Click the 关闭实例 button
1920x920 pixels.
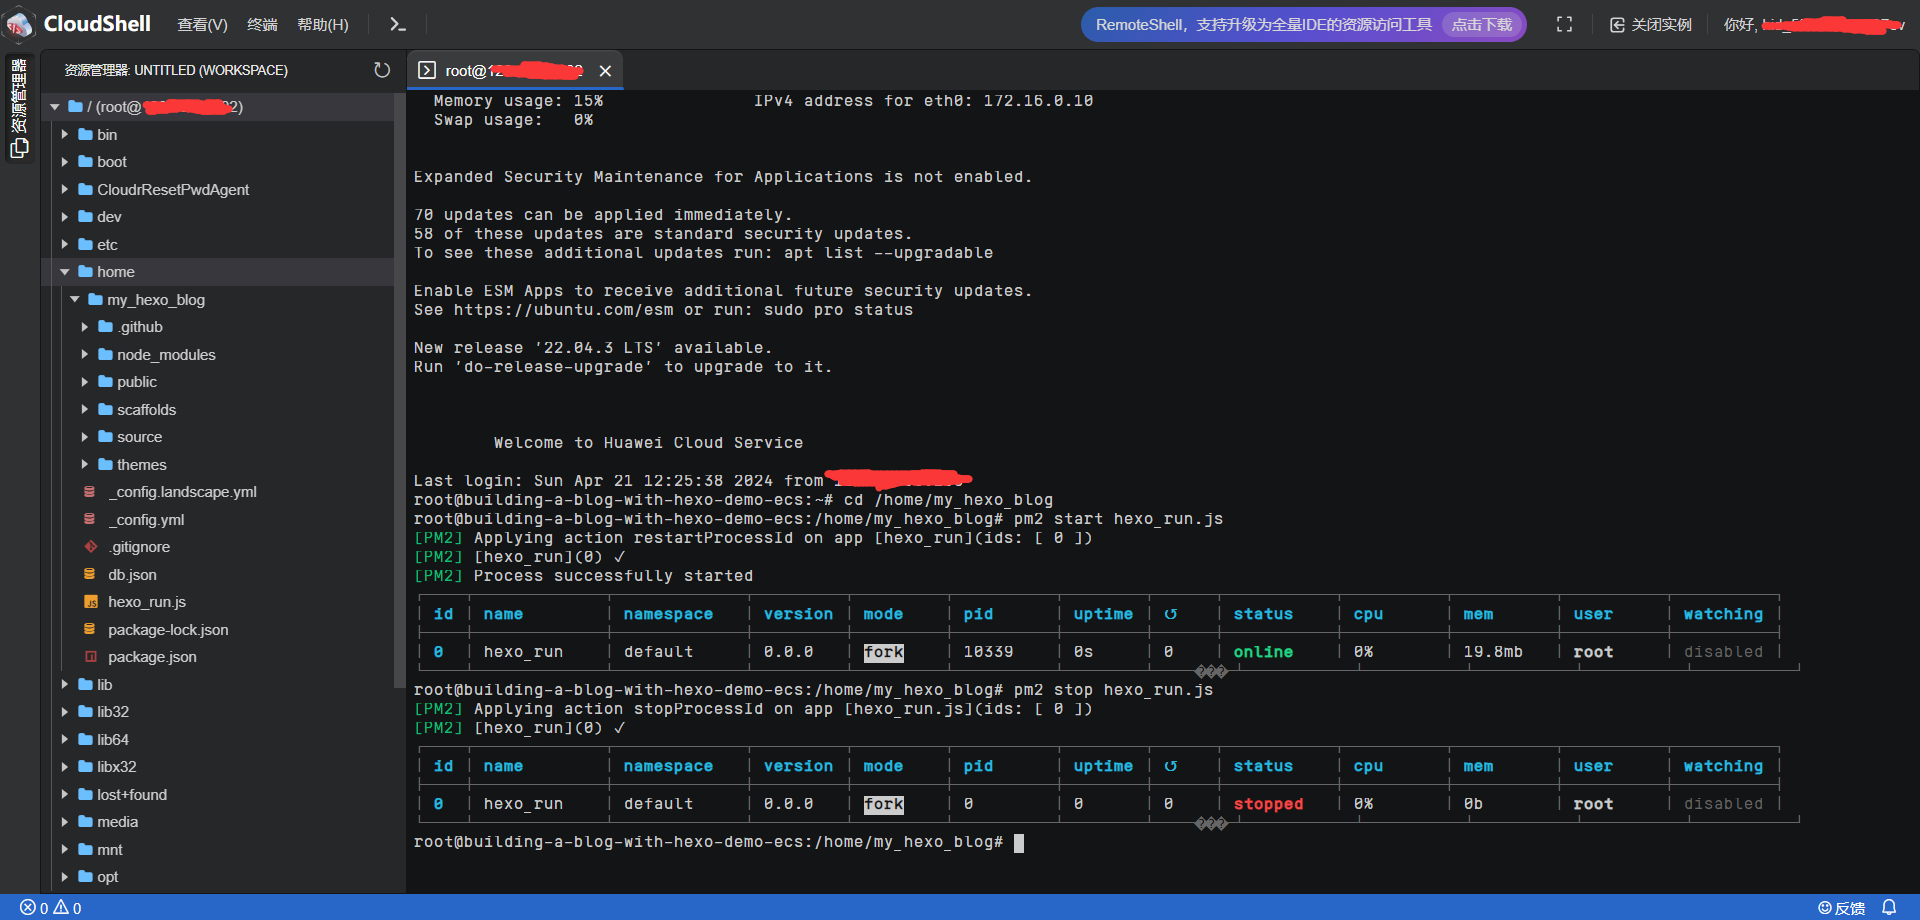click(x=1650, y=24)
